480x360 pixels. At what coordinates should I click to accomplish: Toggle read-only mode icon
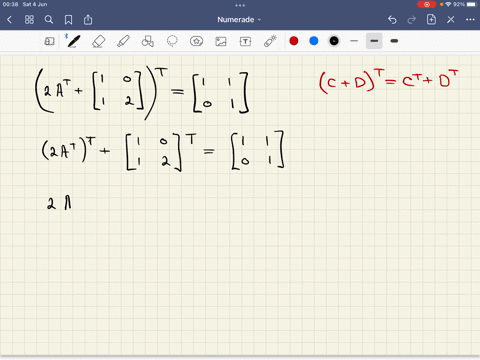coord(49,41)
